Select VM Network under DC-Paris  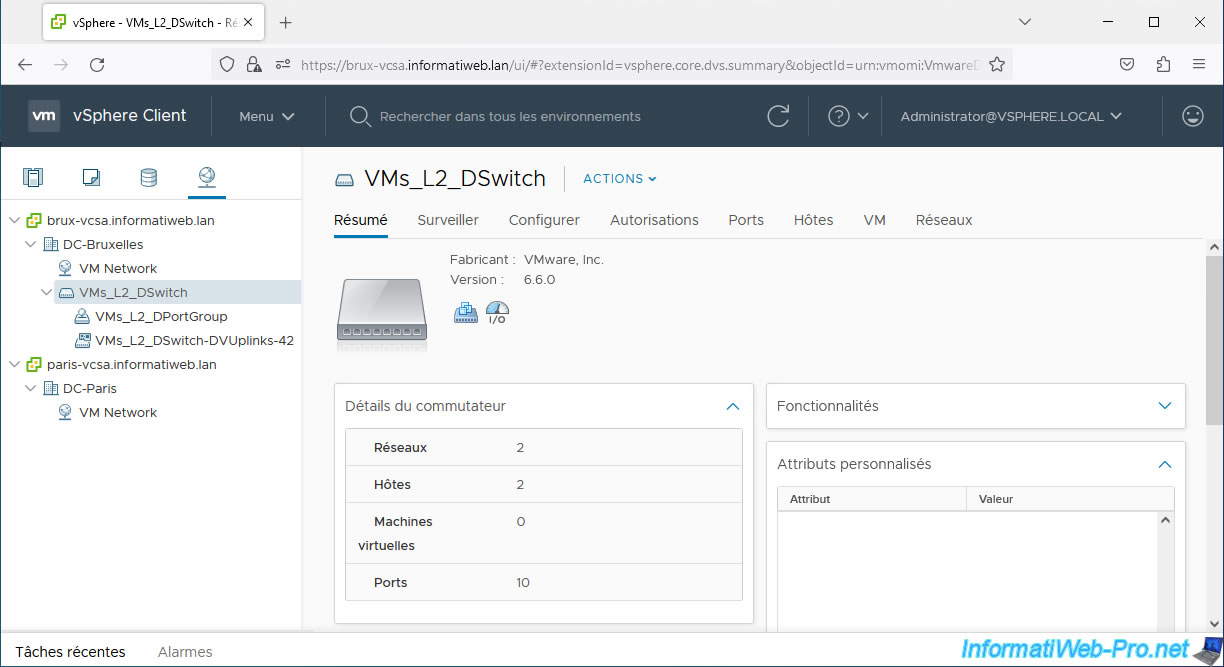coord(118,412)
